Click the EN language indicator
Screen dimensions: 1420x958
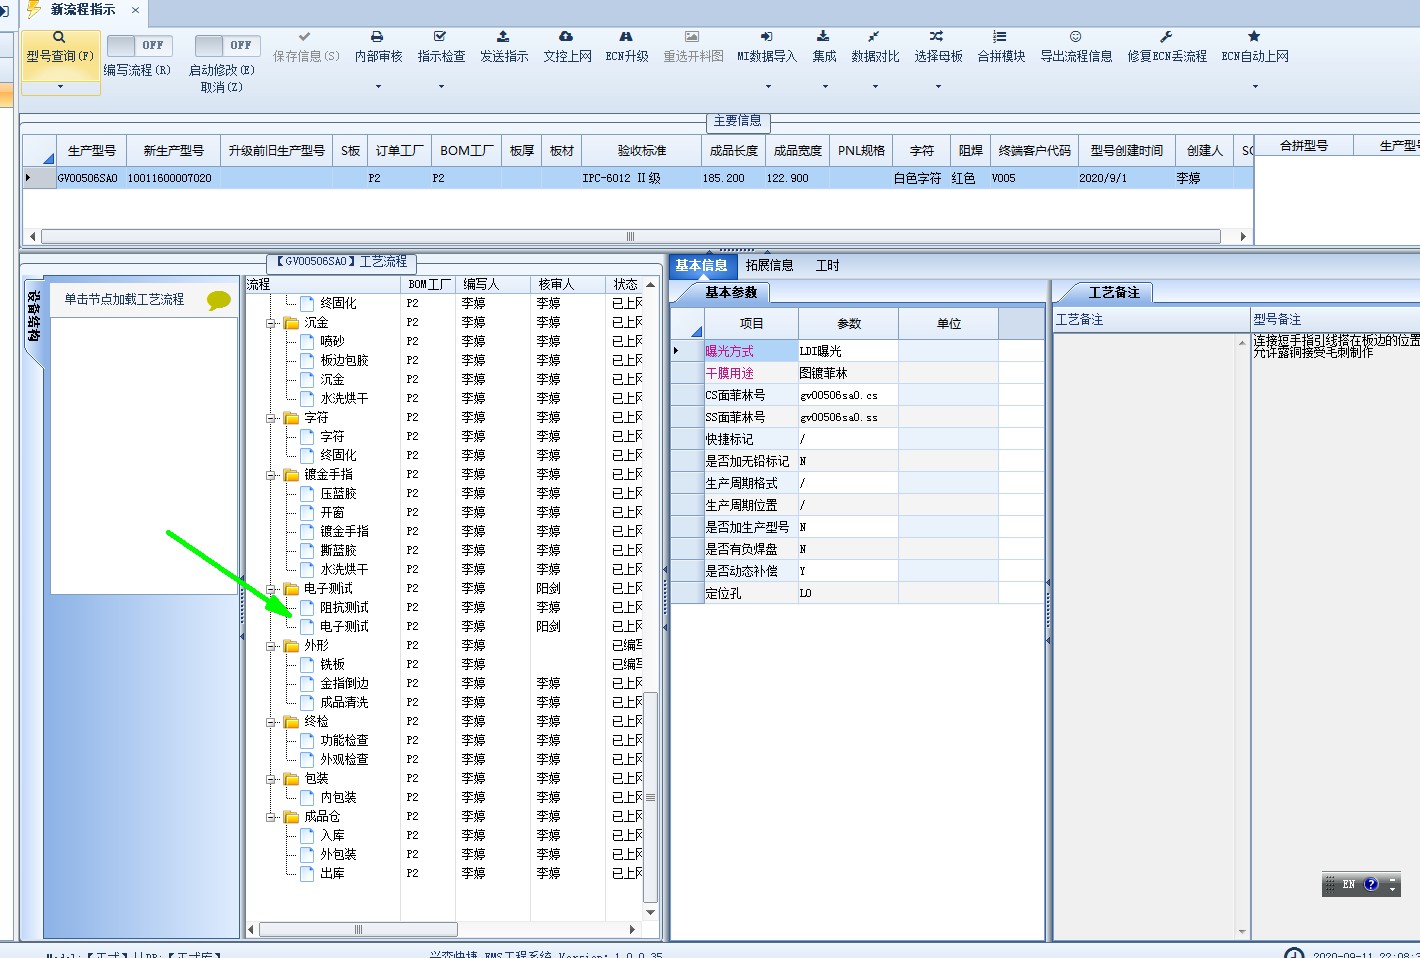click(1348, 884)
